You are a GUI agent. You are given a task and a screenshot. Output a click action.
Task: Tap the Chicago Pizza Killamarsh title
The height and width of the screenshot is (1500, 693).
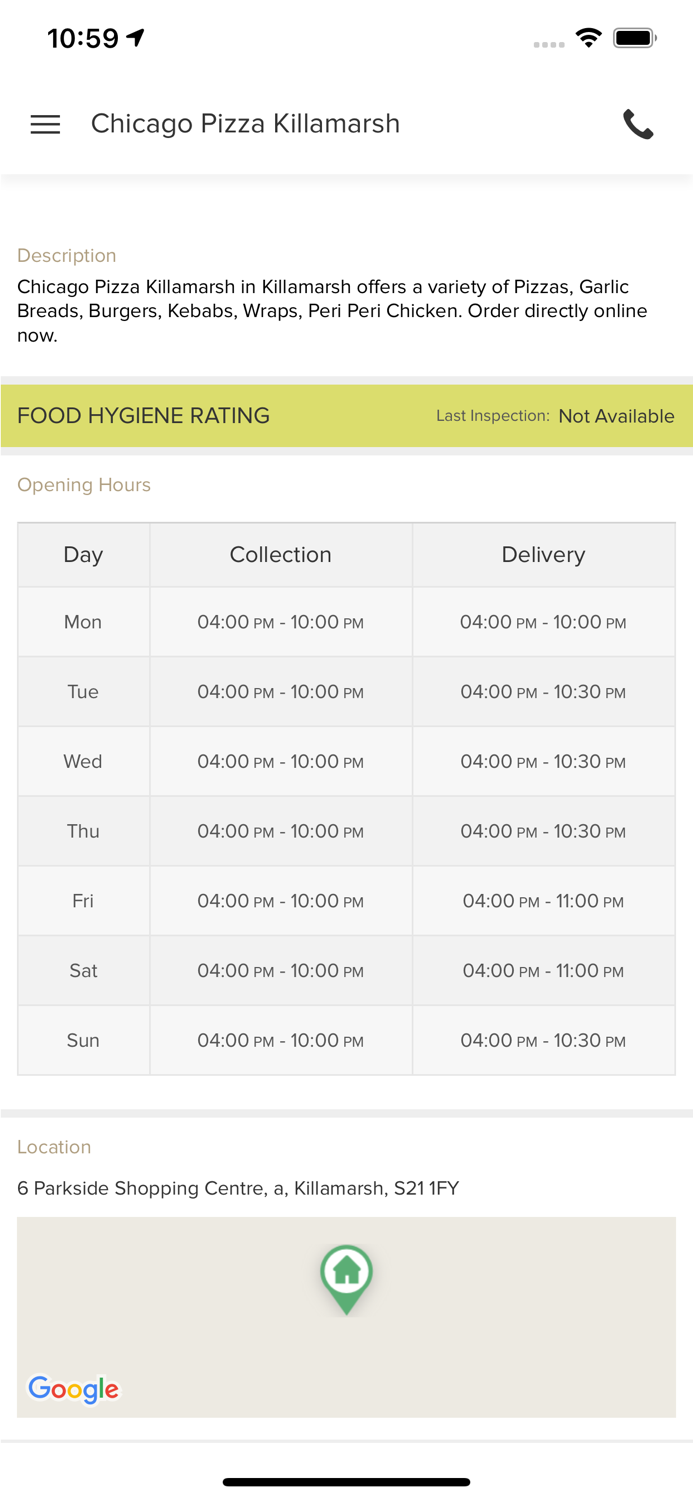point(245,124)
